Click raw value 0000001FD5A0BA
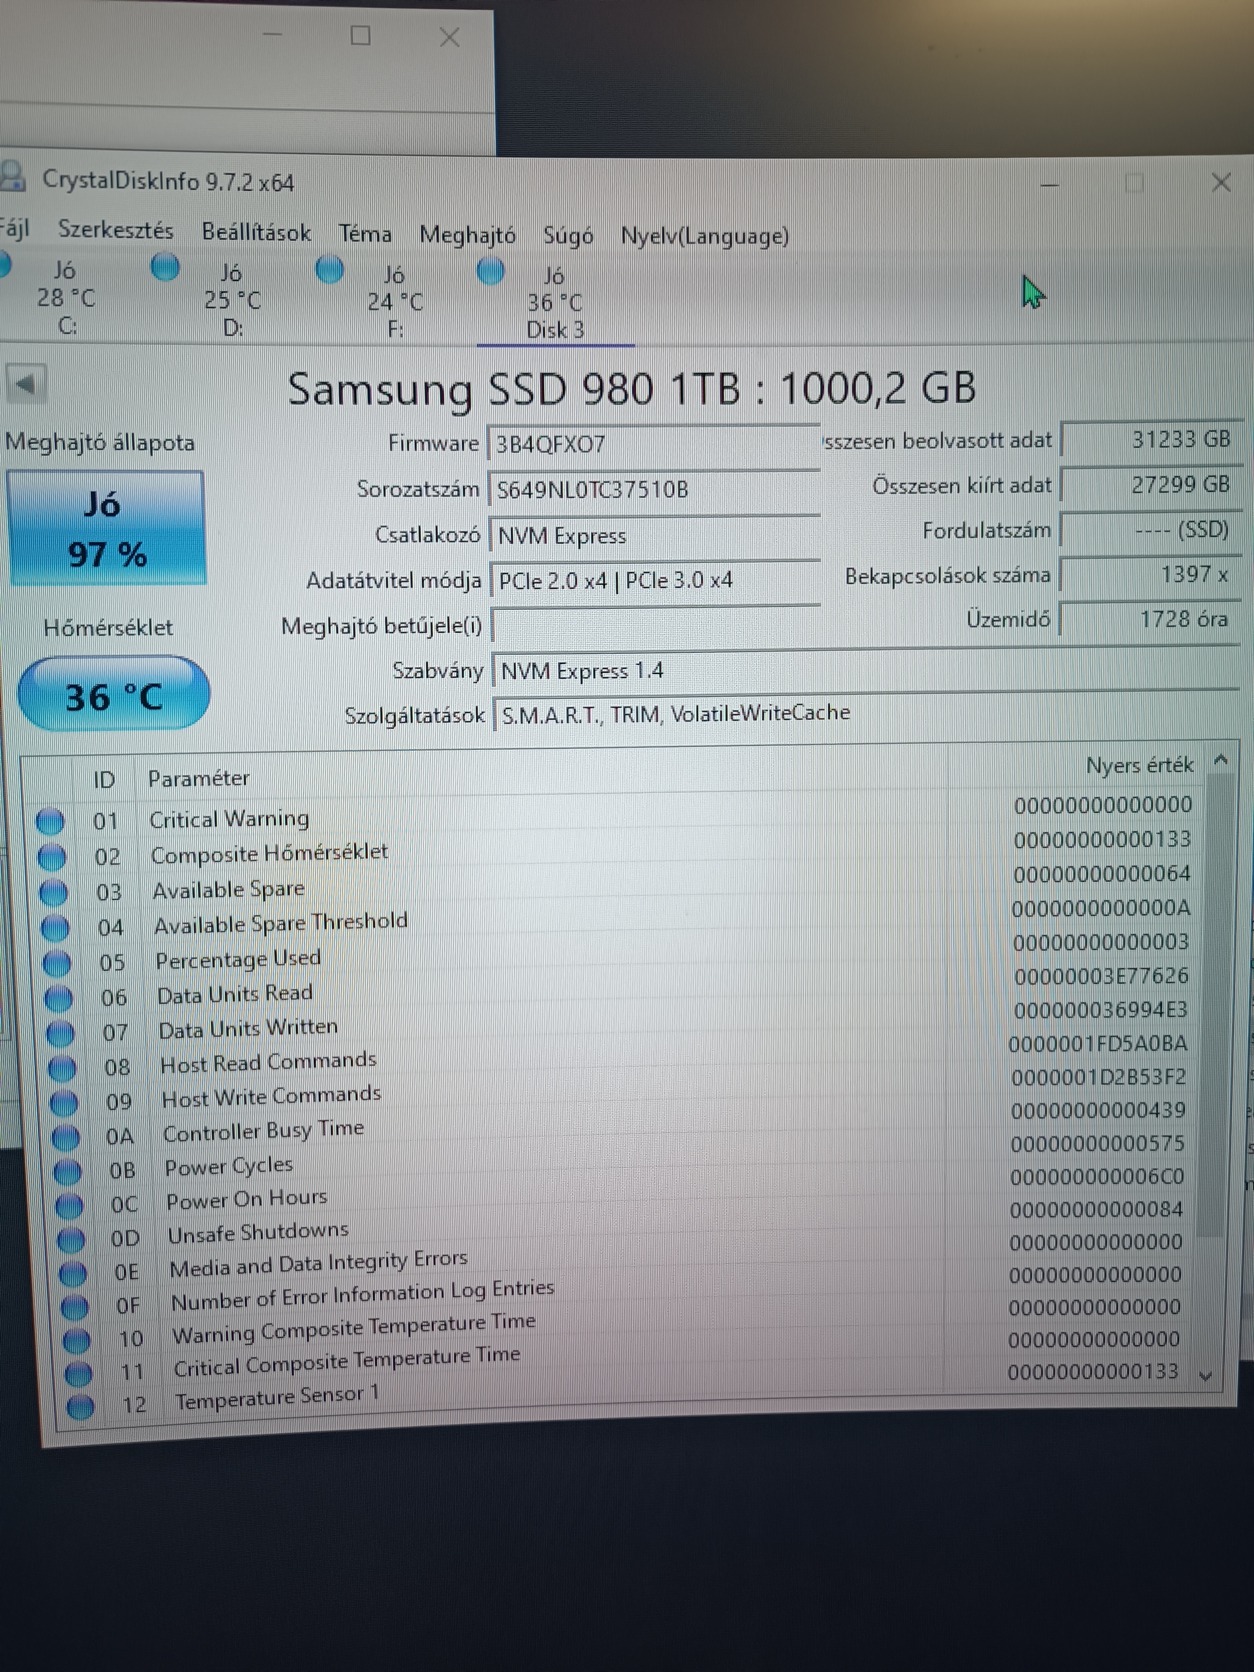This screenshot has height=1672, width=1254. point(1098,1044)
